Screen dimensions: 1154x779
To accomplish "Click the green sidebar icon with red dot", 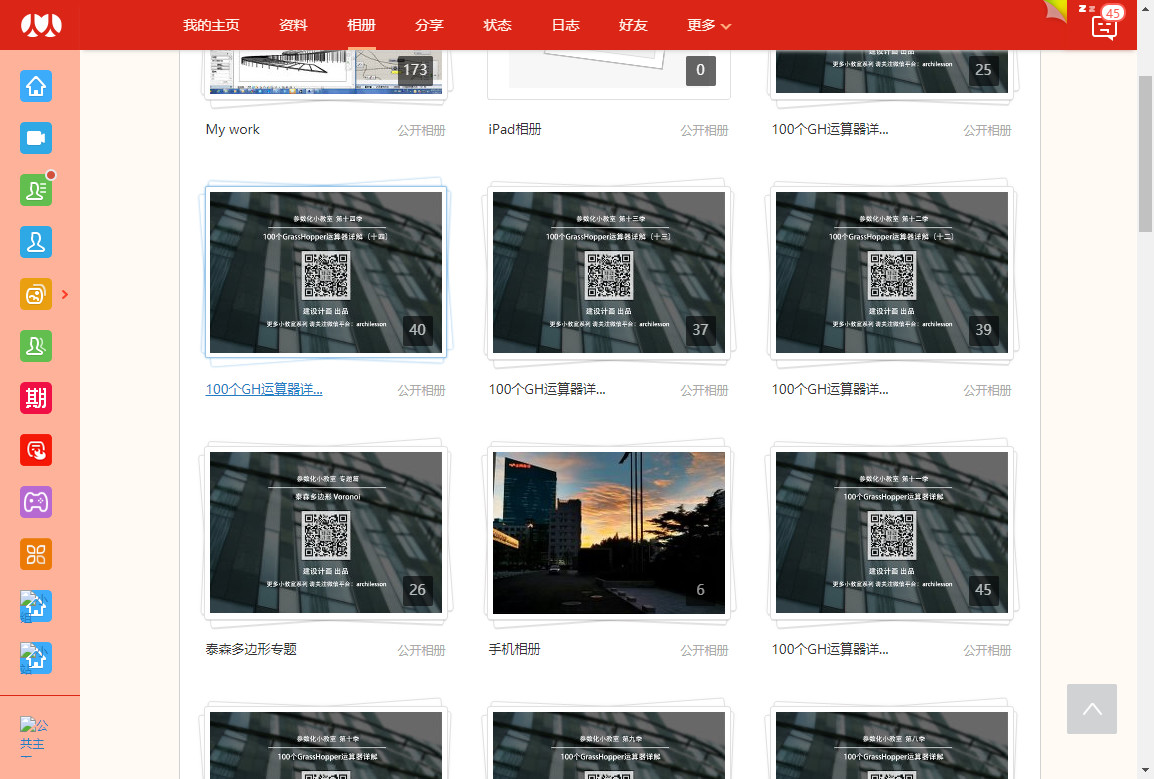I will tap(36, 190).
